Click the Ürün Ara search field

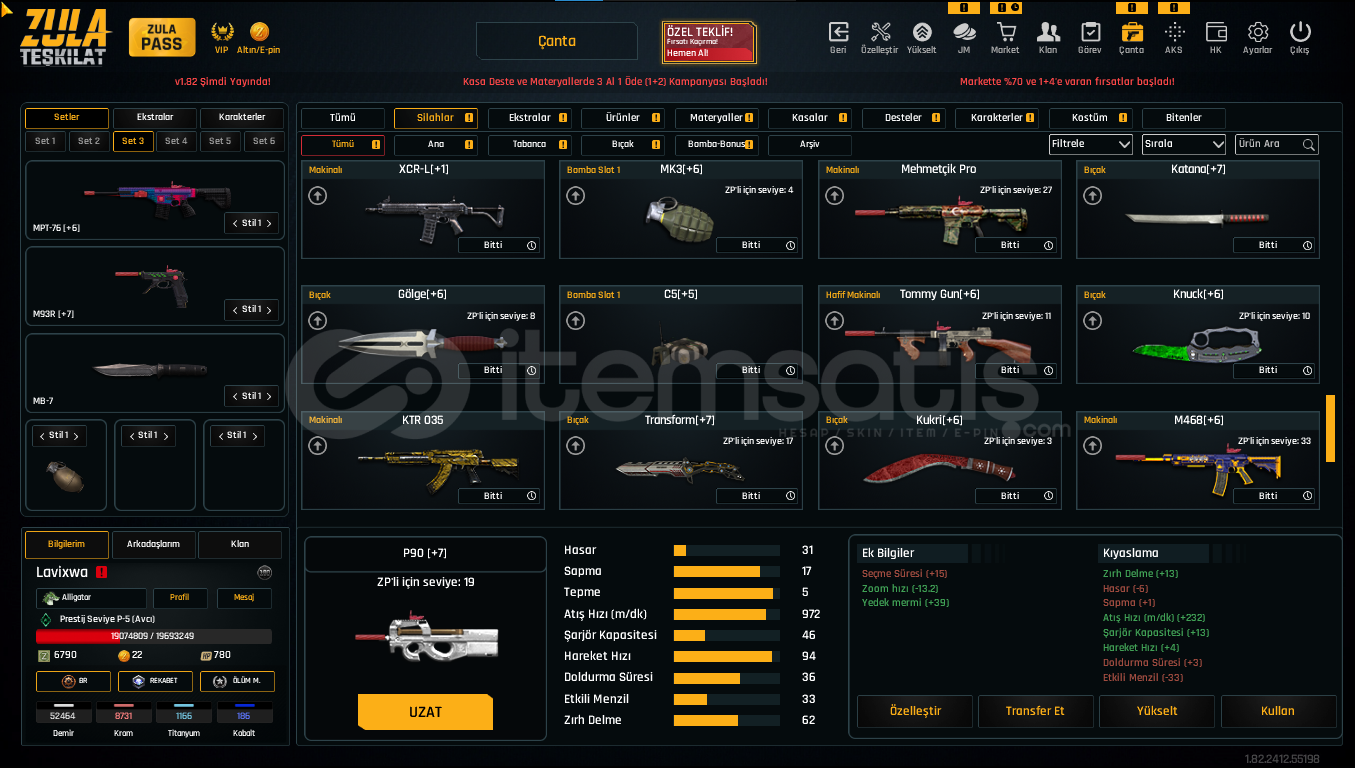point(1277,144)
